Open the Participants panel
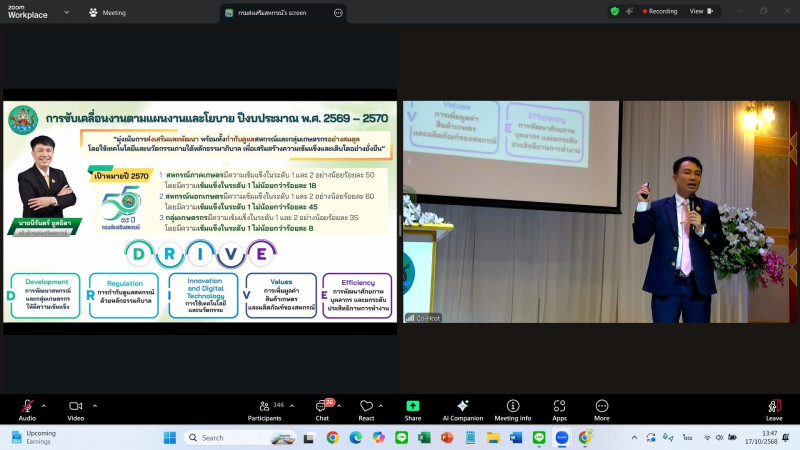 [264, 408]
